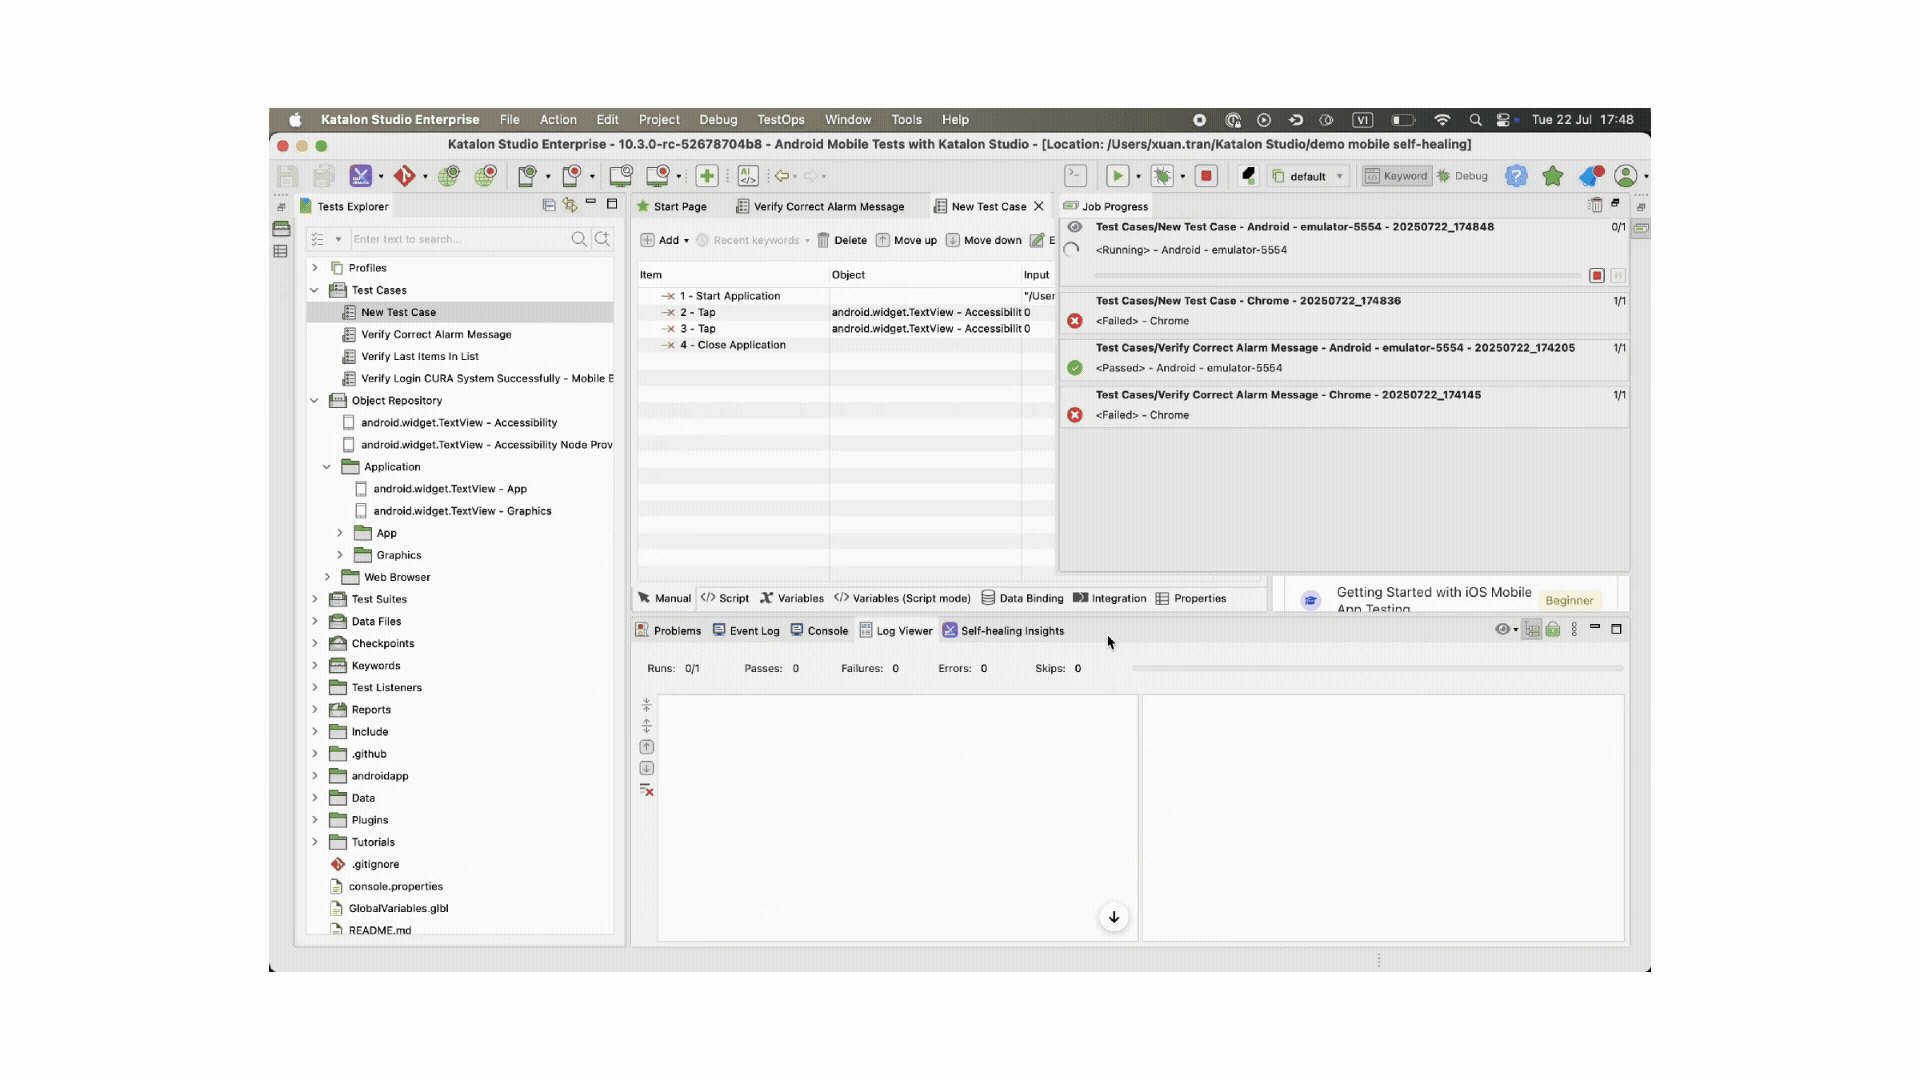The width and height of the screenshot is (1920, 1080).
Task: Open the Add dropdown arrow
Action: tap(686, 240)
